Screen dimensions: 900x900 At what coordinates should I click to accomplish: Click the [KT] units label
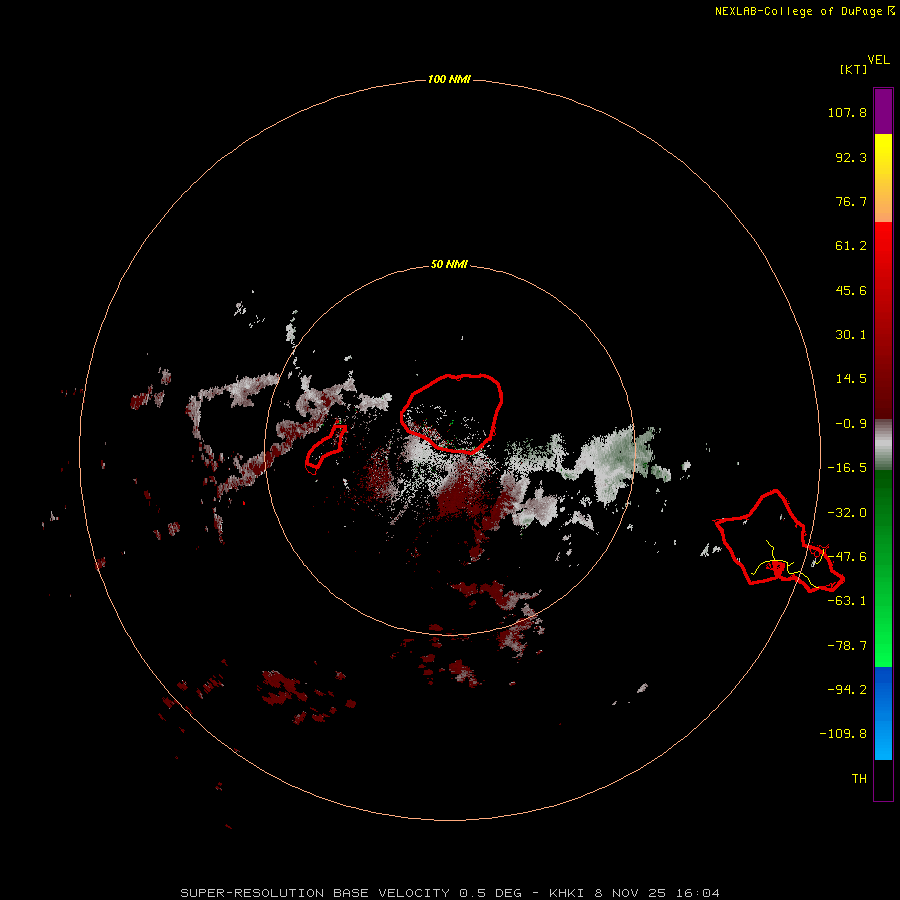(x=853, y=69)
